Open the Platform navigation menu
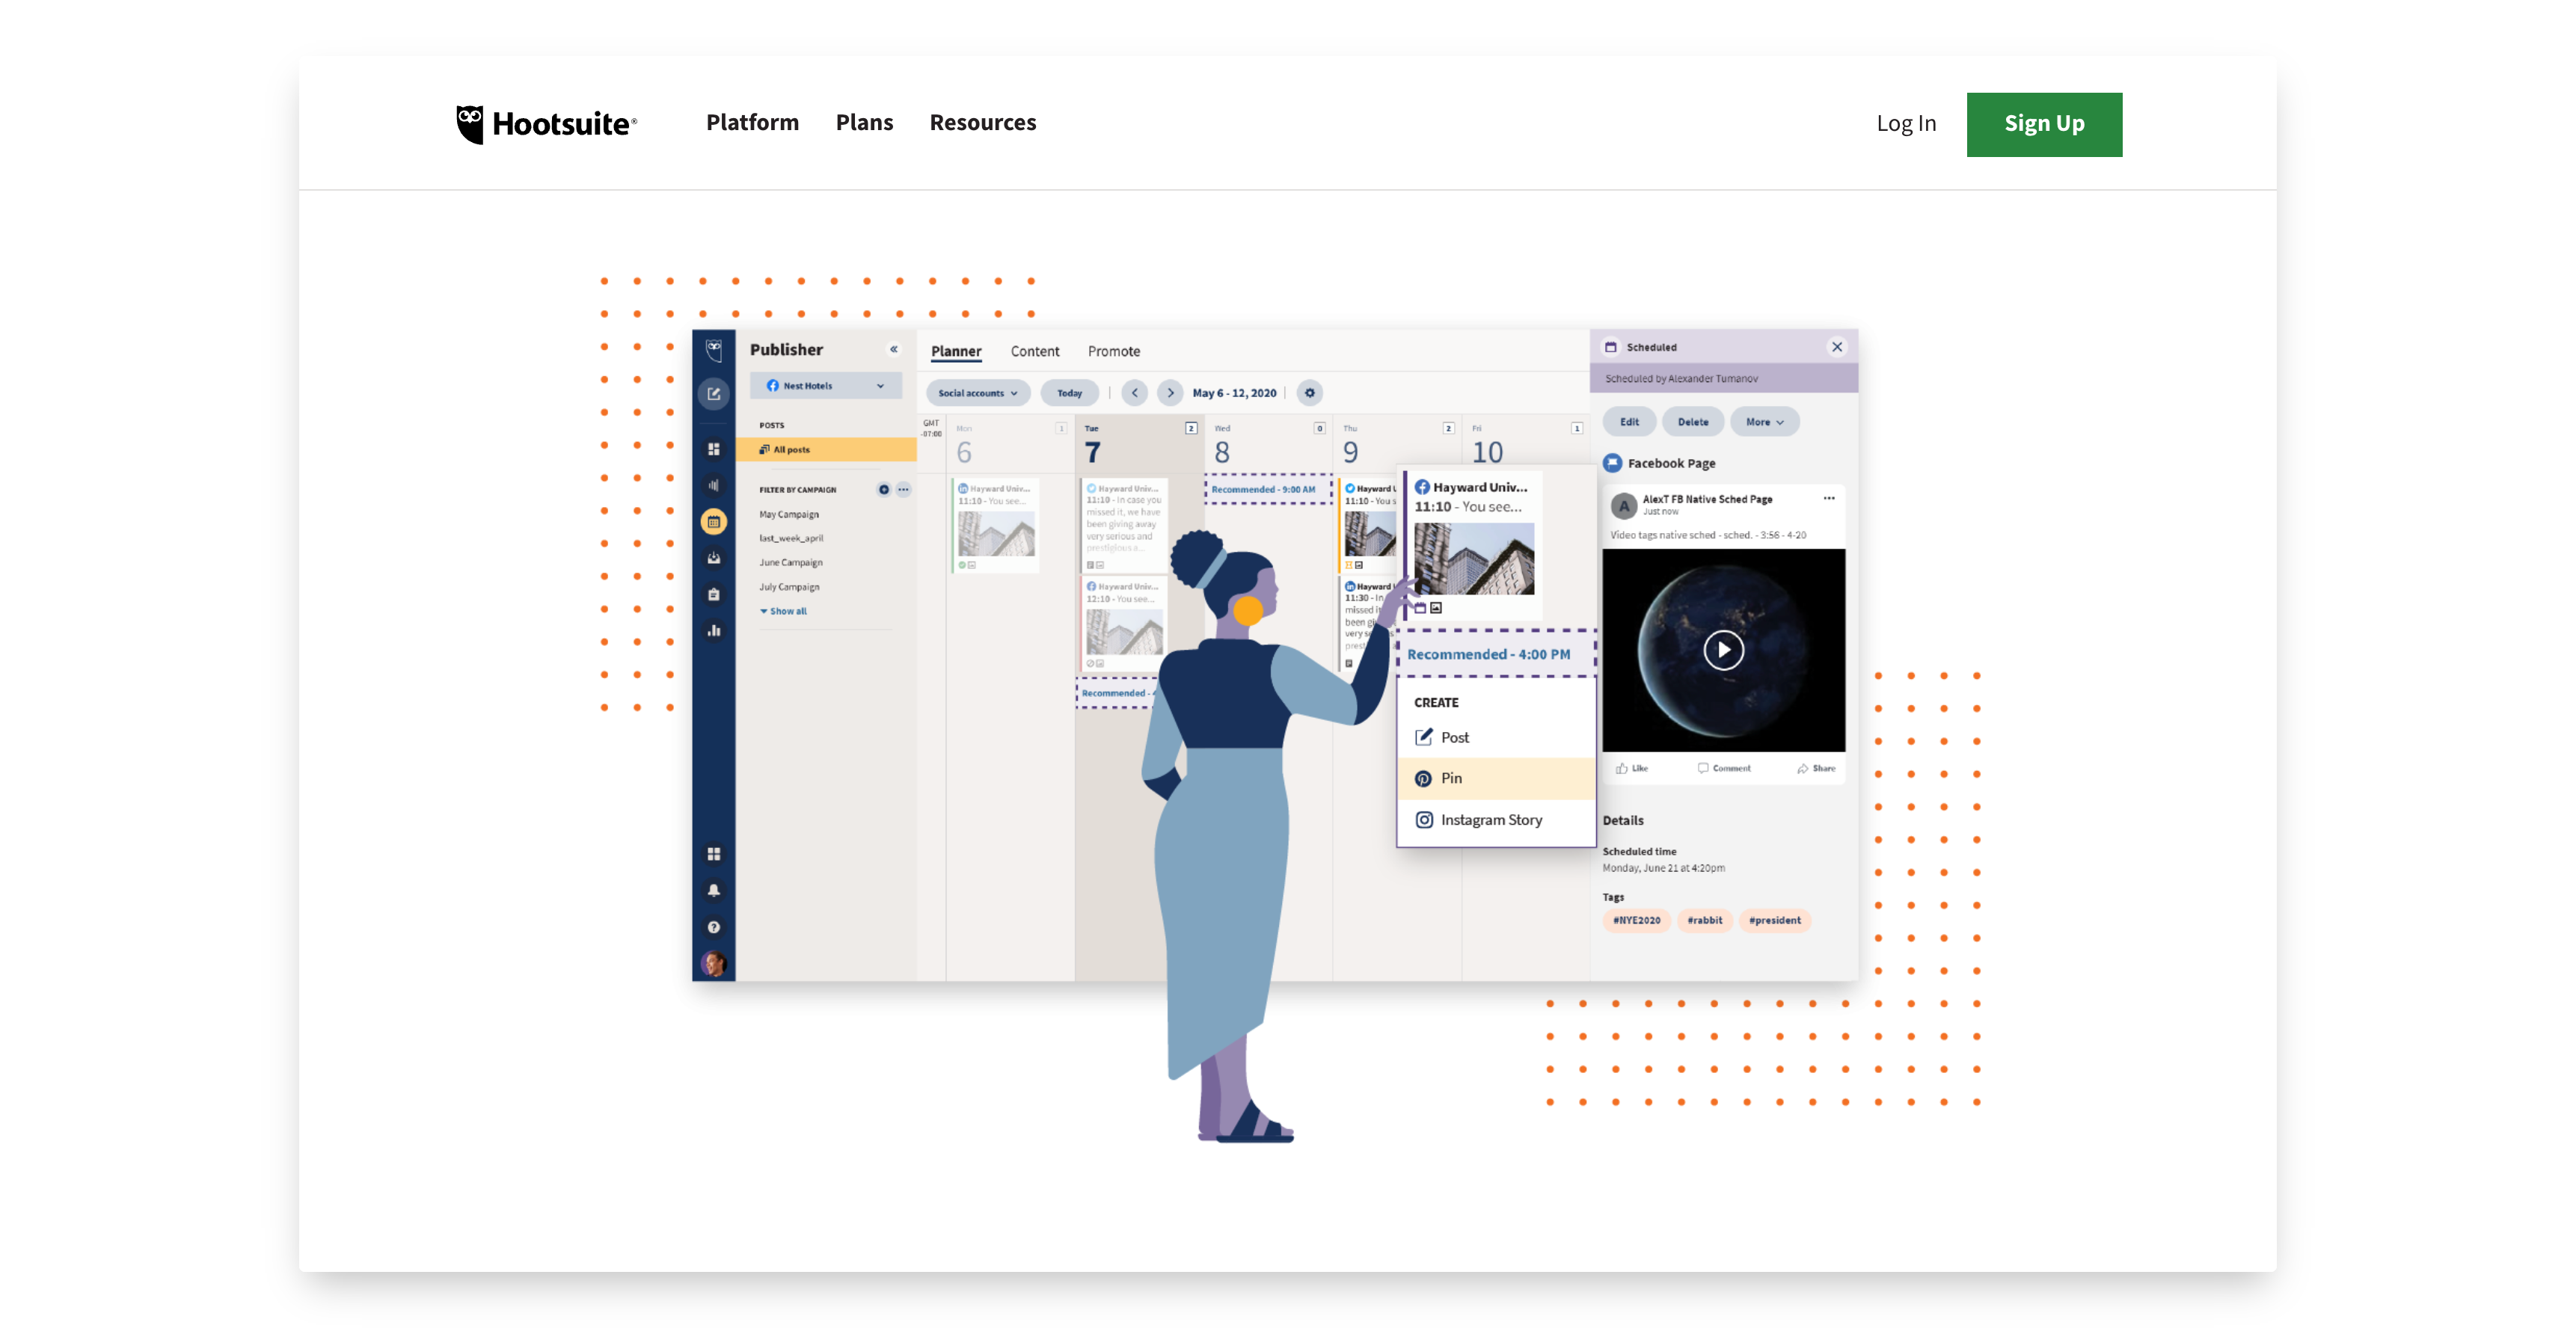Image resolution: width=2576 pixels, height=1328 pixels. click(x=753, y=123)
